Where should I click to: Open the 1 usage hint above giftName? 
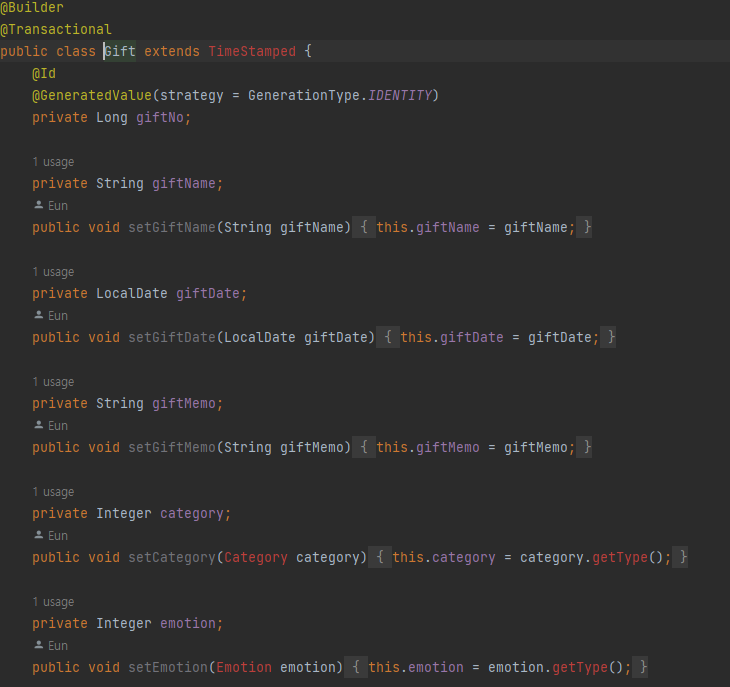click(x=53, y=162)
